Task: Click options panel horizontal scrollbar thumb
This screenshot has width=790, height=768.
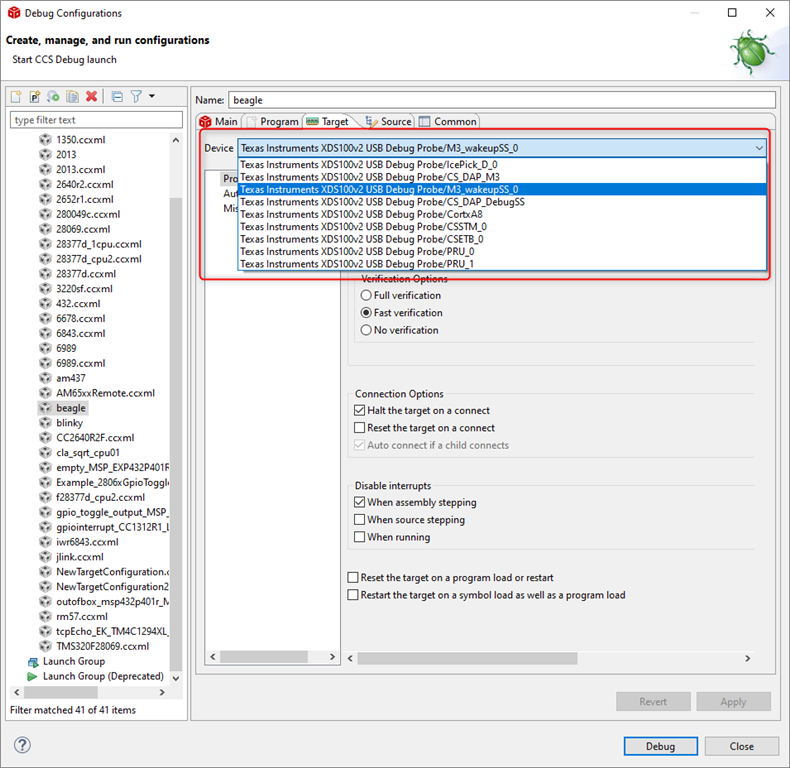Action: [467, 658]
